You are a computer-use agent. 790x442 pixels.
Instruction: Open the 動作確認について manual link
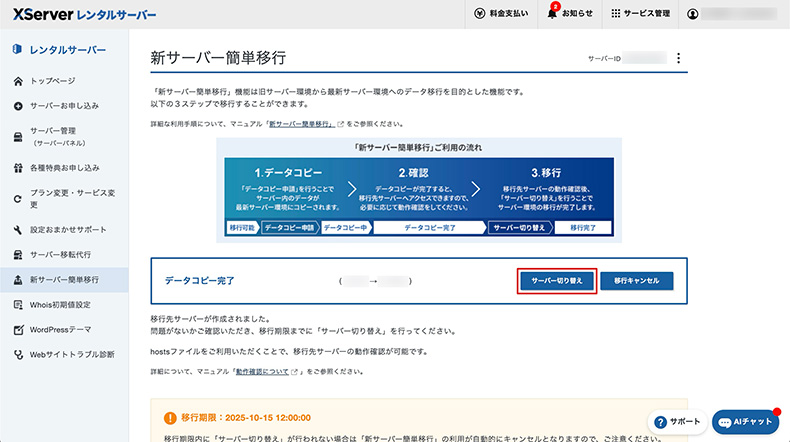[x=265, y=371]
